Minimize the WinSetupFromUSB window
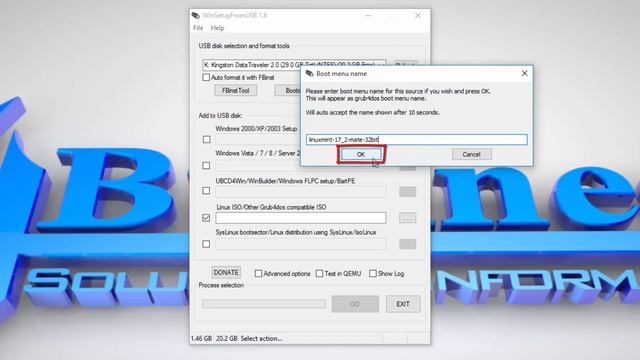The width and height of the screenshot is (640, 360). (x=368, y=16)
